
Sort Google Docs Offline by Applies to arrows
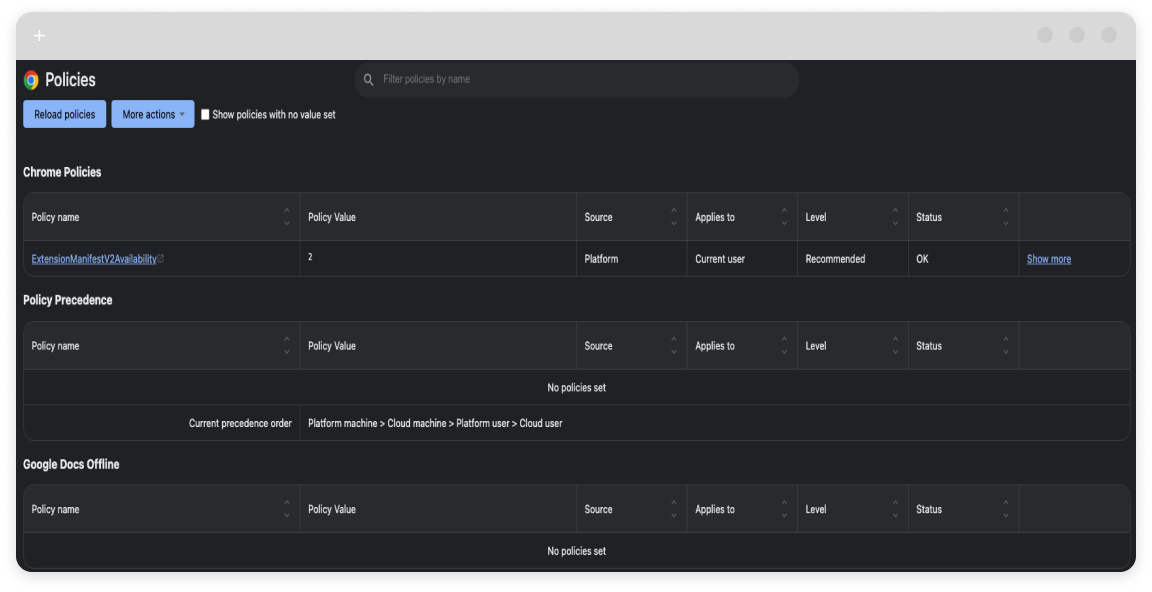point(784,509)
